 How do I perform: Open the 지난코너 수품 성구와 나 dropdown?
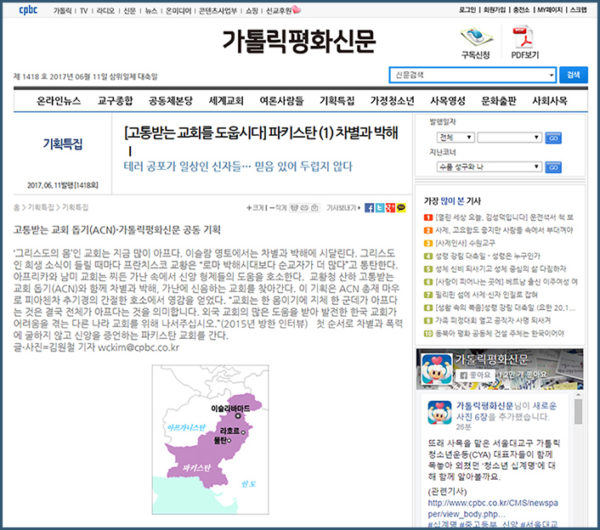point(489,167)
